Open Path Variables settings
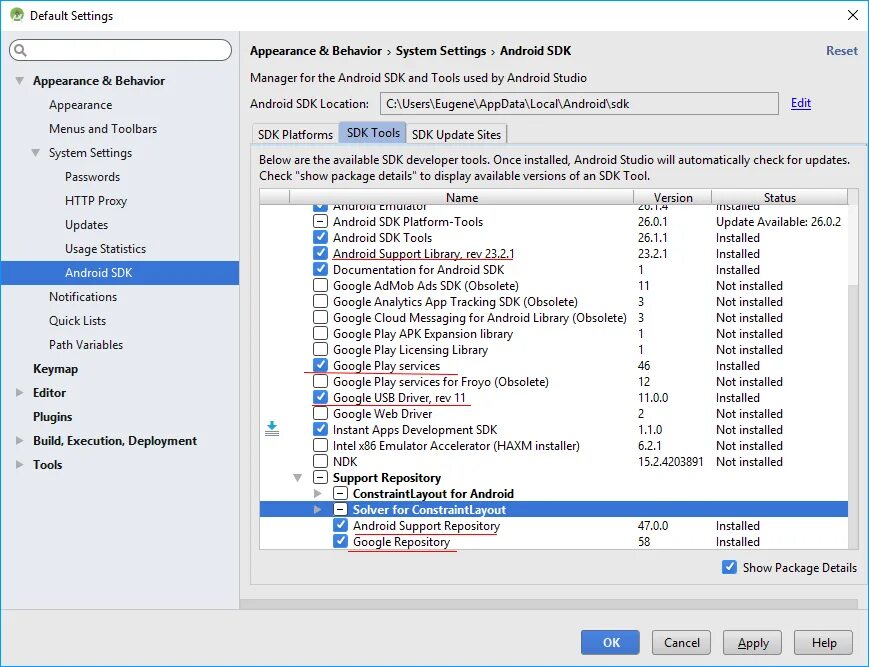This screenshot has width=869, height=667. coord(86,345)
